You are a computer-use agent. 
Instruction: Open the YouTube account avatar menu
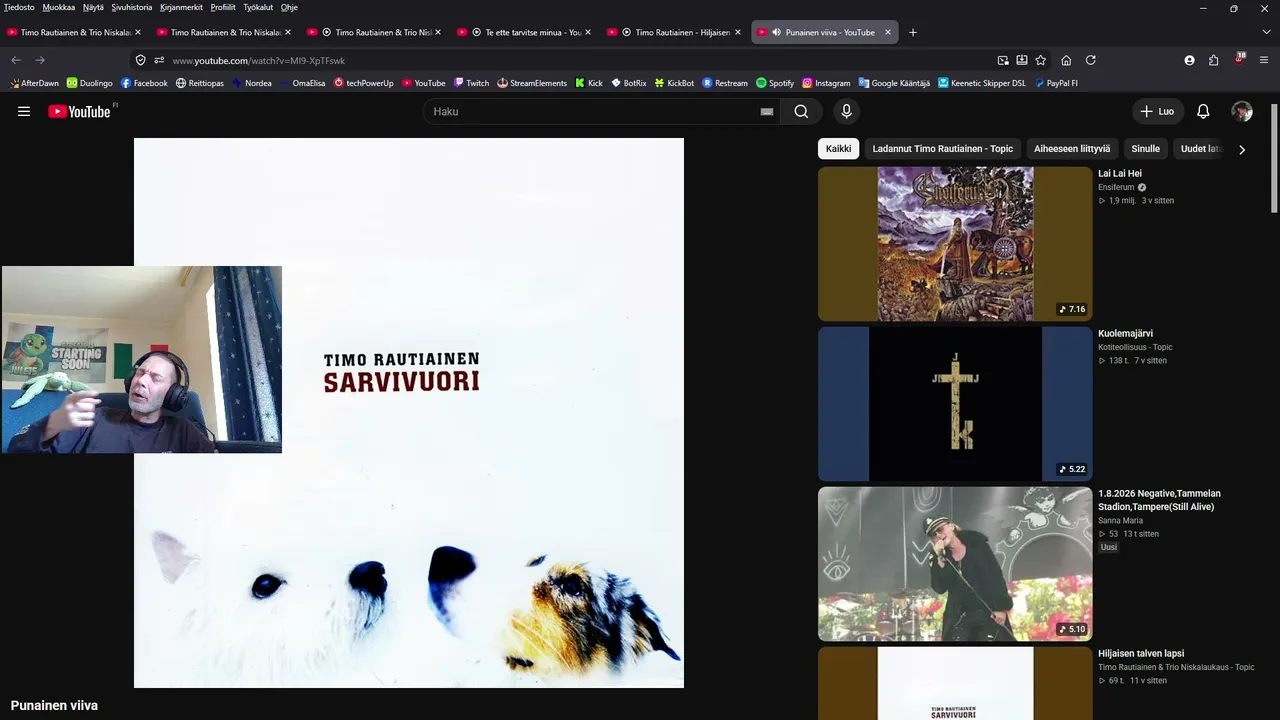click(1242, 111)
